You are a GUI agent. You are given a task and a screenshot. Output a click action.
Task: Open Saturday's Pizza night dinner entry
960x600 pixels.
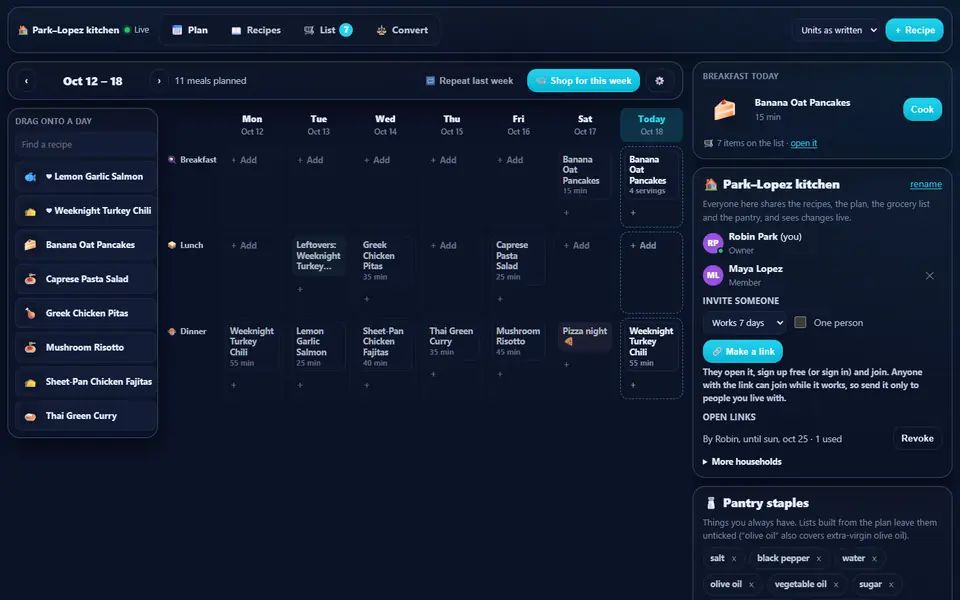coord(585,336)
